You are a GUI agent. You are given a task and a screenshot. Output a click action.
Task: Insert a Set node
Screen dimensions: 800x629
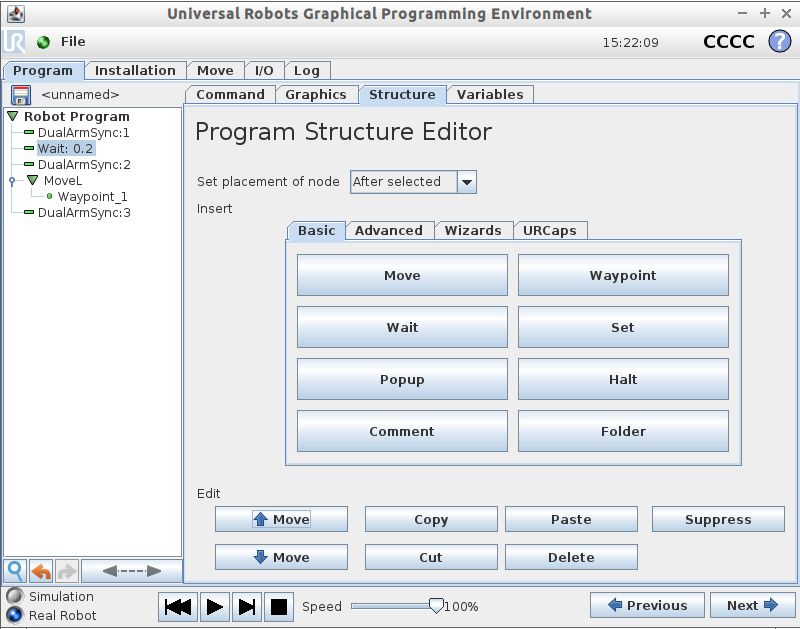click(623, 327)
